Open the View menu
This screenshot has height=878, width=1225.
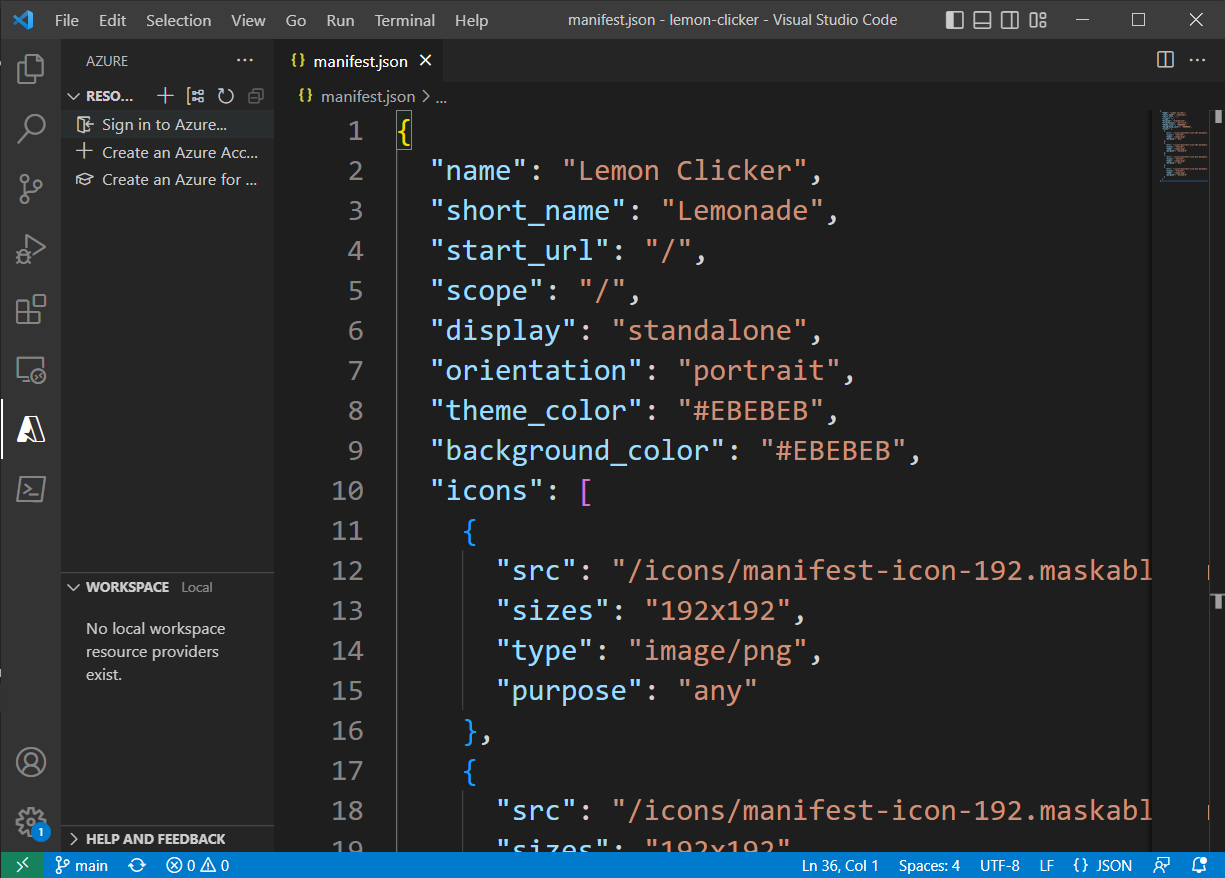point(248,20)
